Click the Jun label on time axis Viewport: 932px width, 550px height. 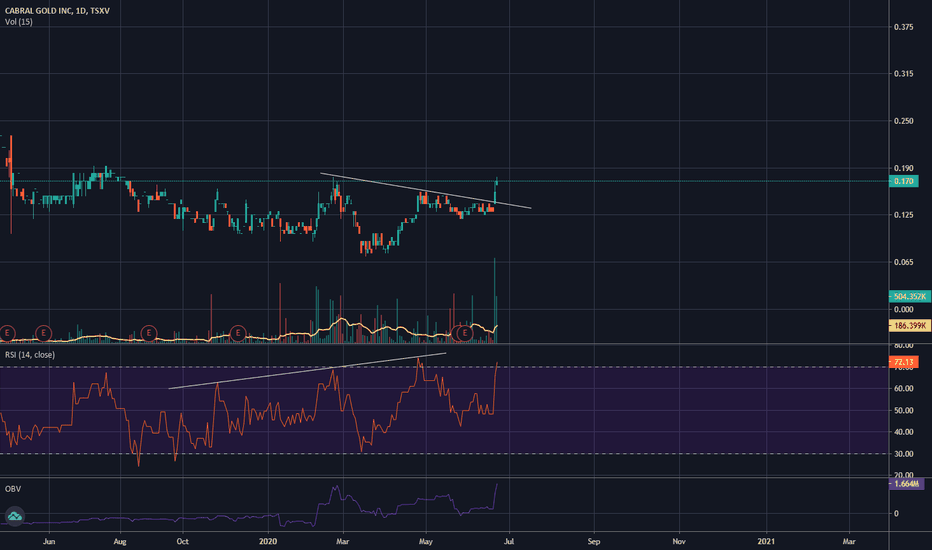click(x=49, y=542)
